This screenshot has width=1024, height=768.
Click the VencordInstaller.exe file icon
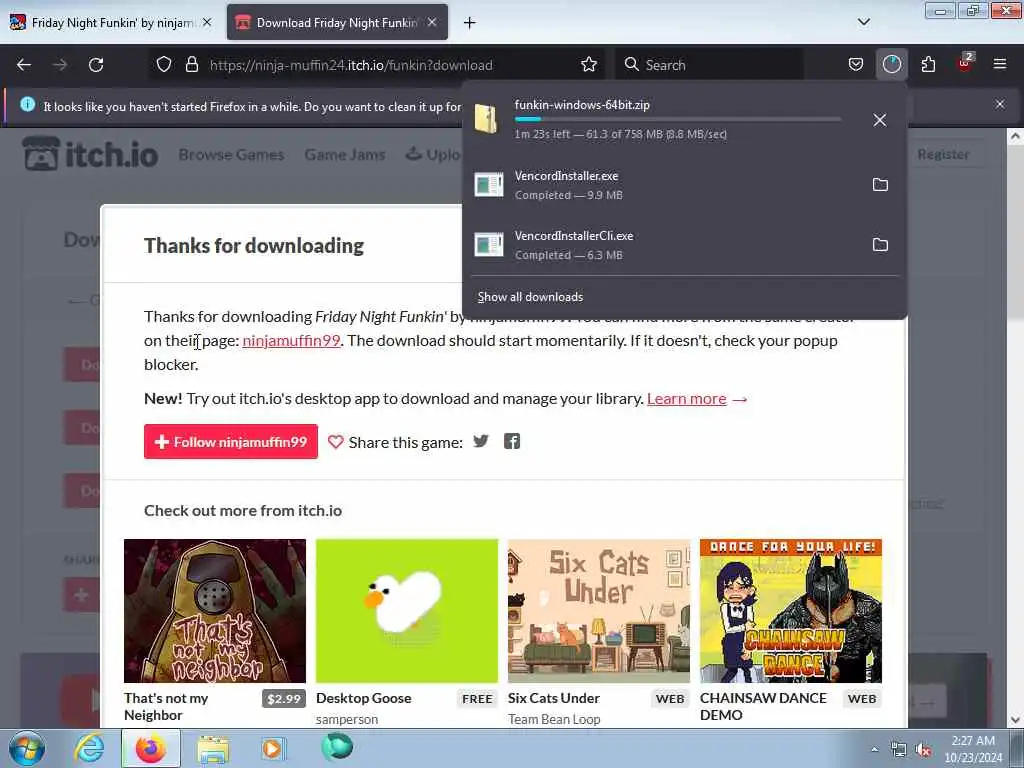point(488,185)
